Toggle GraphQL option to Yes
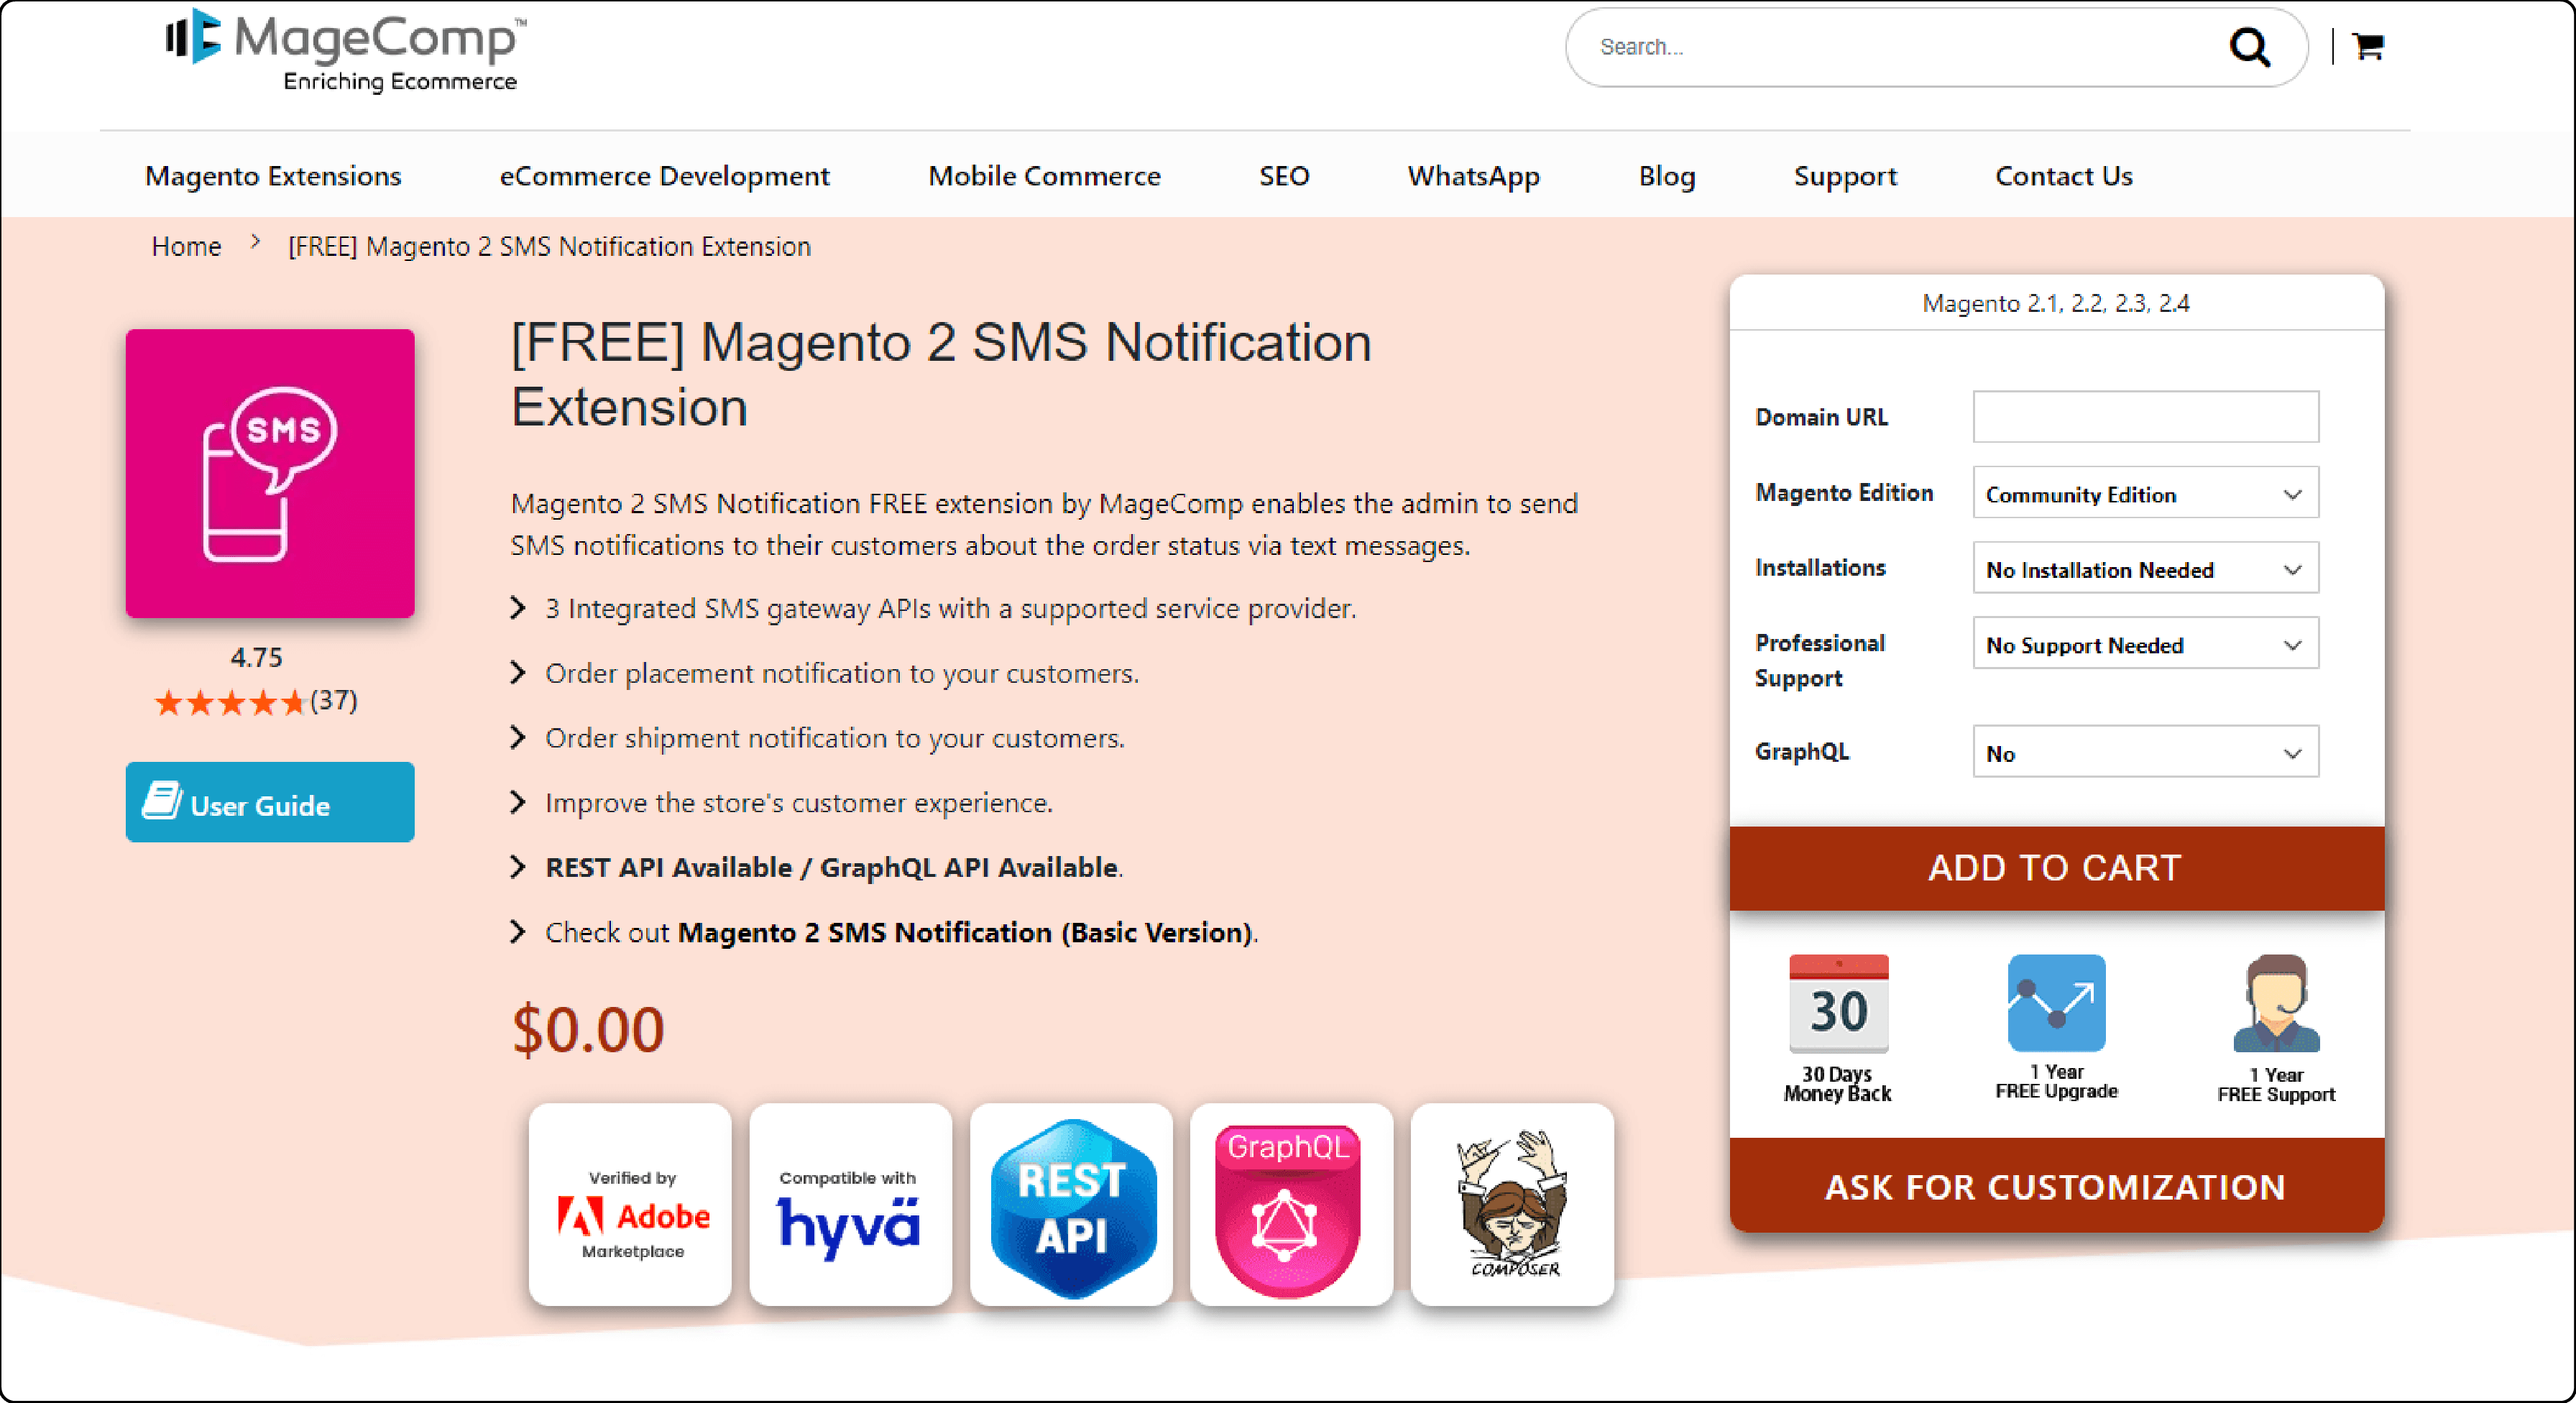The height and width of the screenshot is (1403, 2576). click(2144, 752)
